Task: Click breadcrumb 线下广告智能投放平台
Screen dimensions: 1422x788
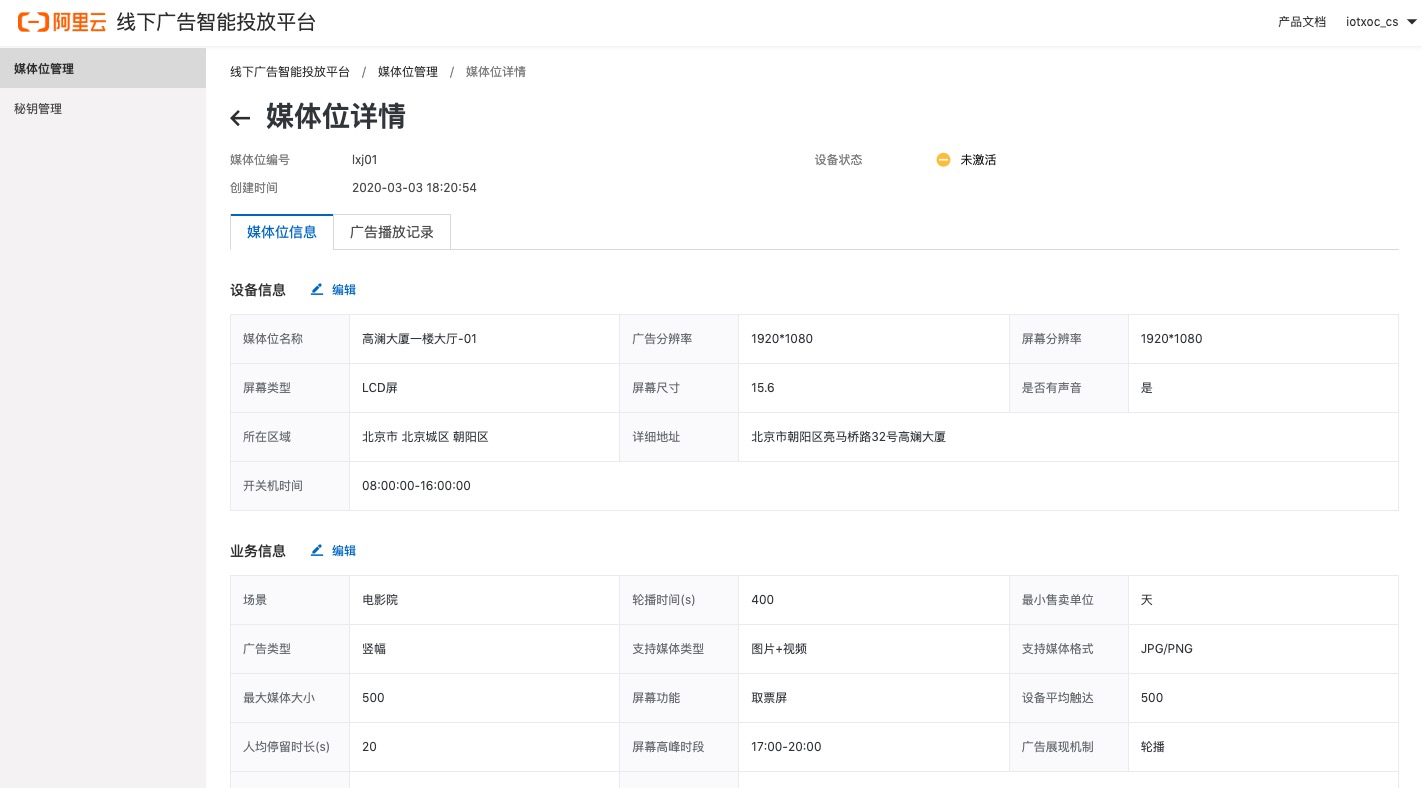Action: pos(290,72)
